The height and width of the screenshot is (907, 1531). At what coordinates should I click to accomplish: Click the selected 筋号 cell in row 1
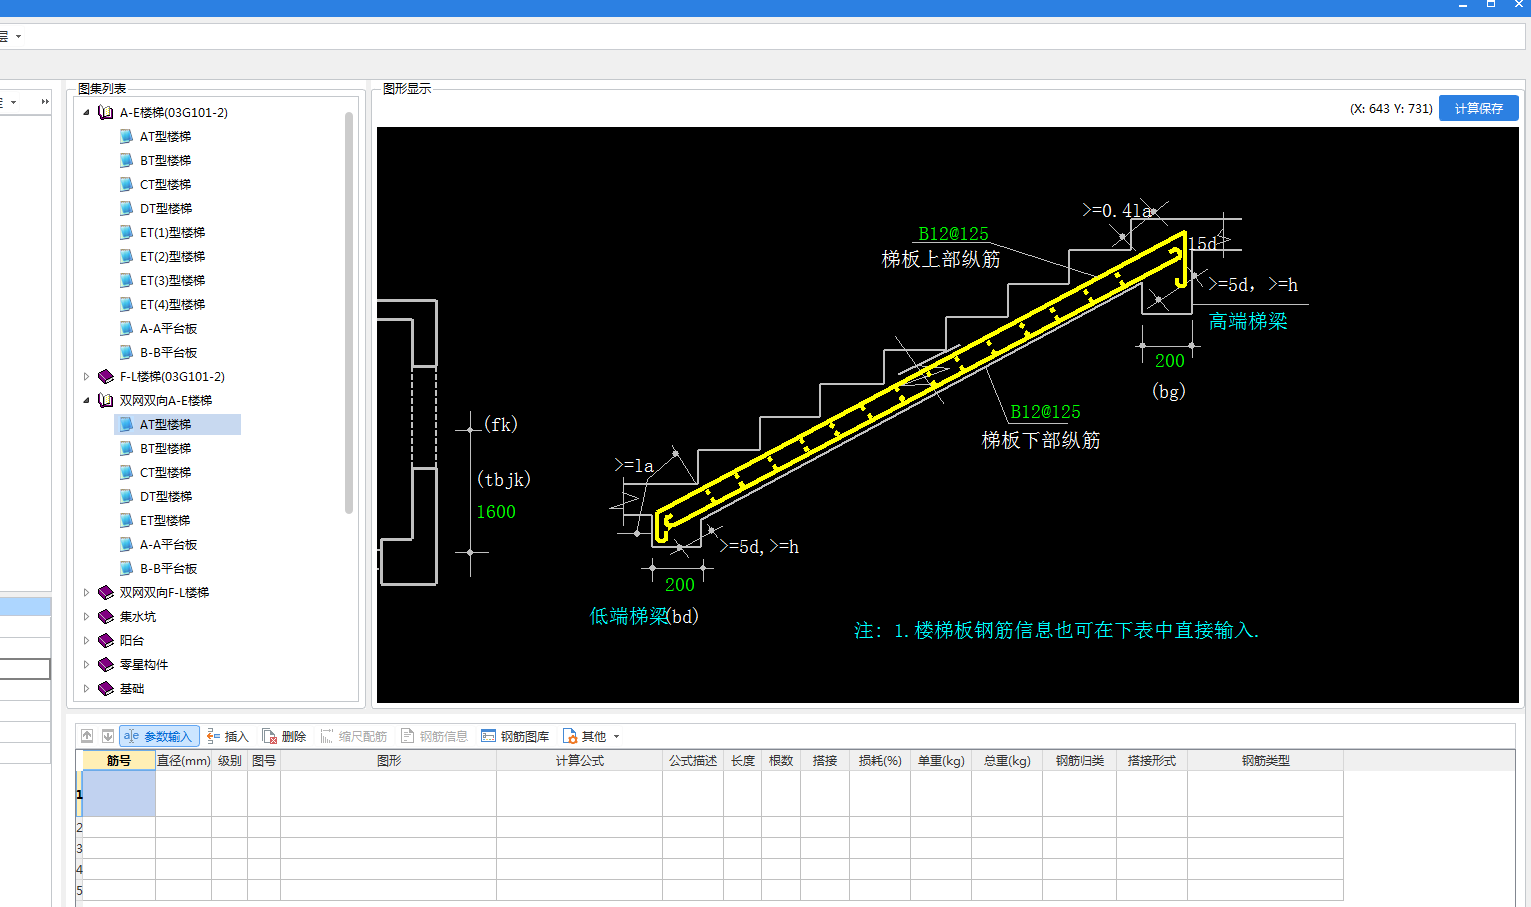click(x=118, y=794)
